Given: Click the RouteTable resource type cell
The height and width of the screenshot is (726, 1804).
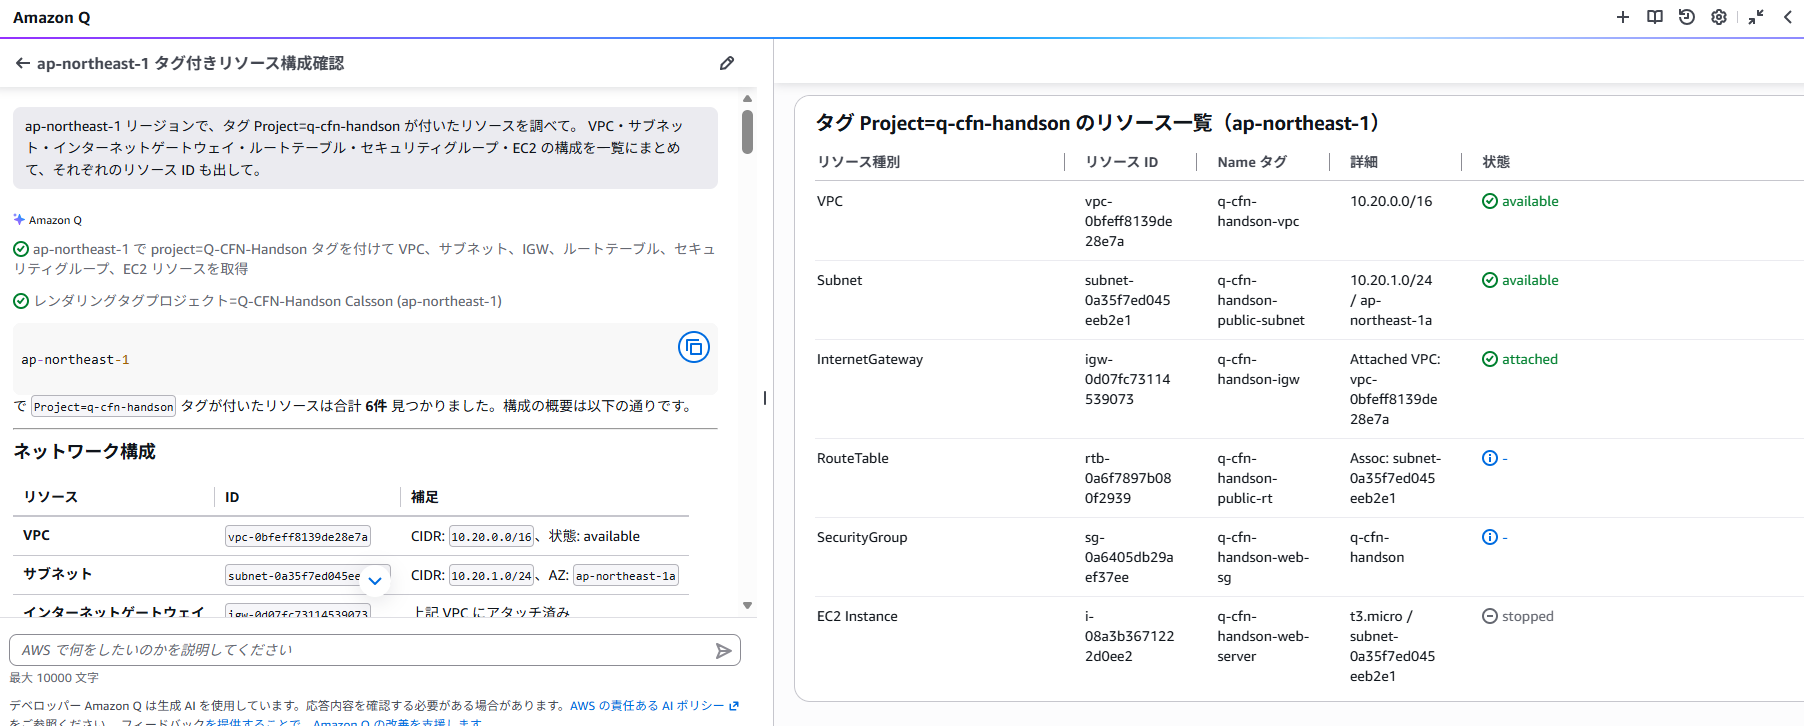Looking at the screenshot, I should coord(853,458).
